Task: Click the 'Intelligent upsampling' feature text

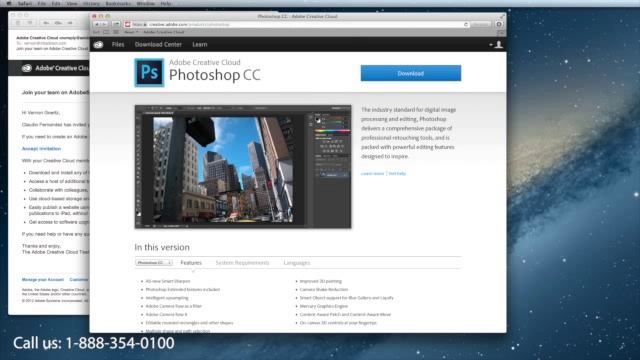Action: point(167,298)
